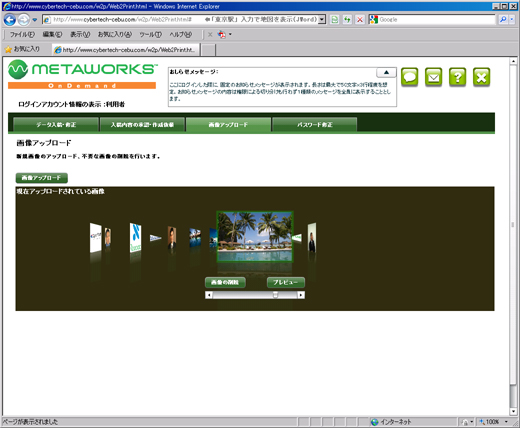Click the carousel slider handle

tap(275, 295)
